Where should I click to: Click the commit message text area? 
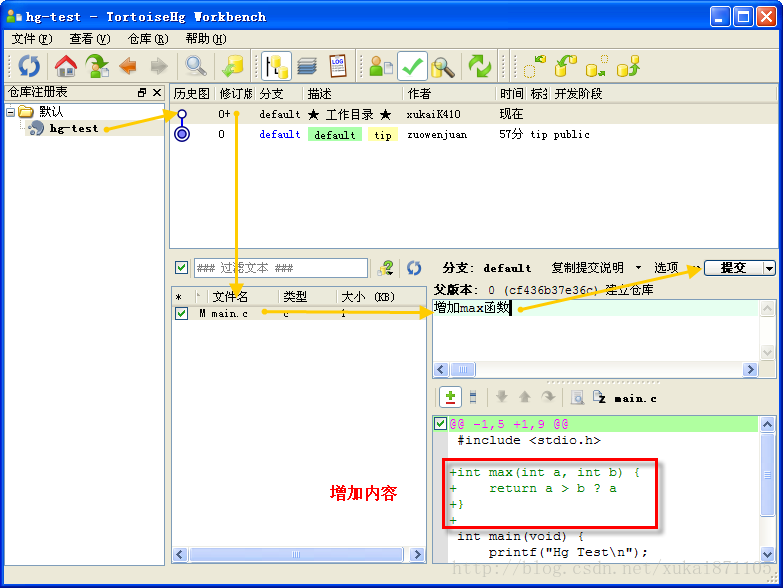click(596, 330)
